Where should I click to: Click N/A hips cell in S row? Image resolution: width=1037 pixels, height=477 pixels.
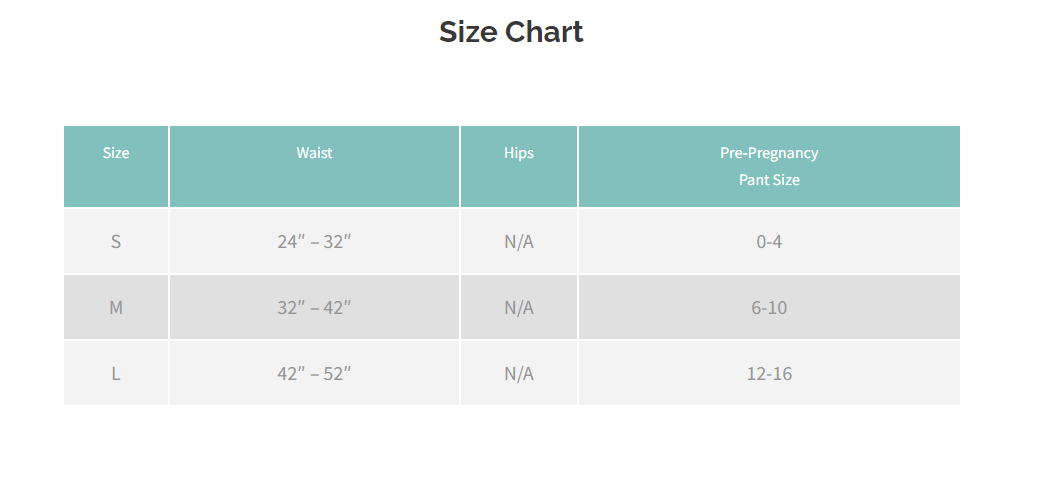click(x=519, y=241)
